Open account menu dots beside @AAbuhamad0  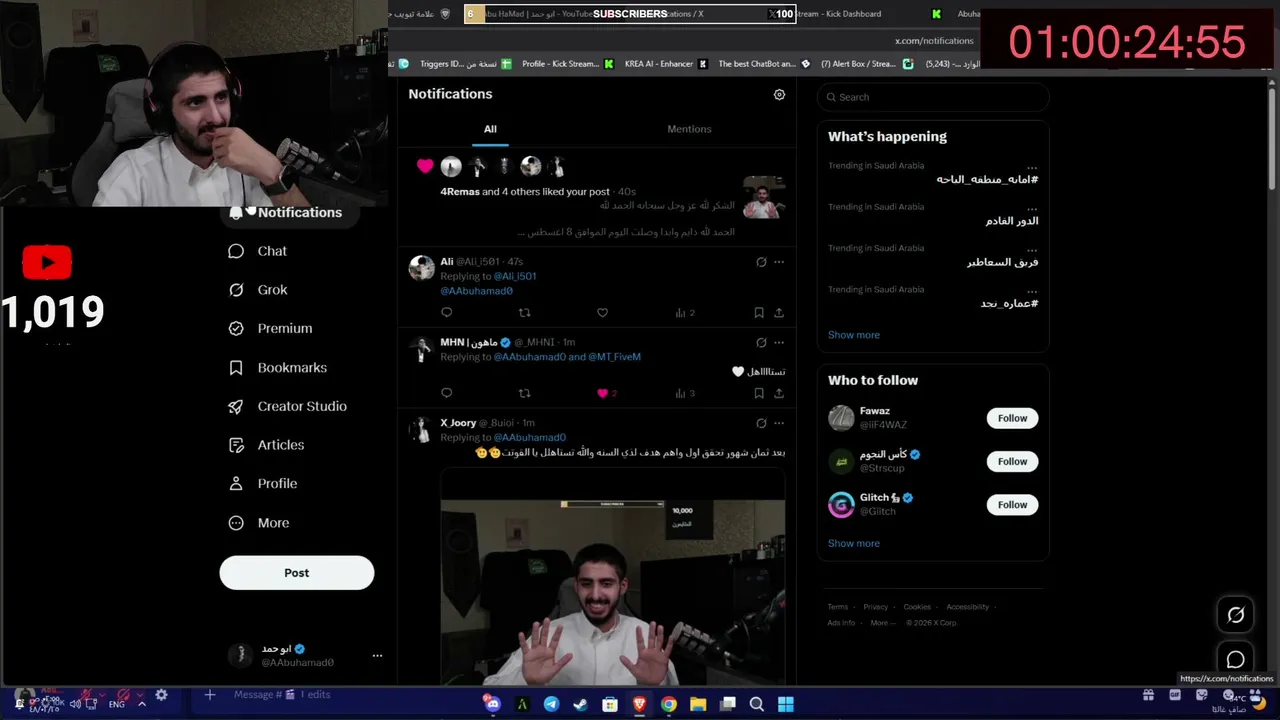click(x=377, y=656)
